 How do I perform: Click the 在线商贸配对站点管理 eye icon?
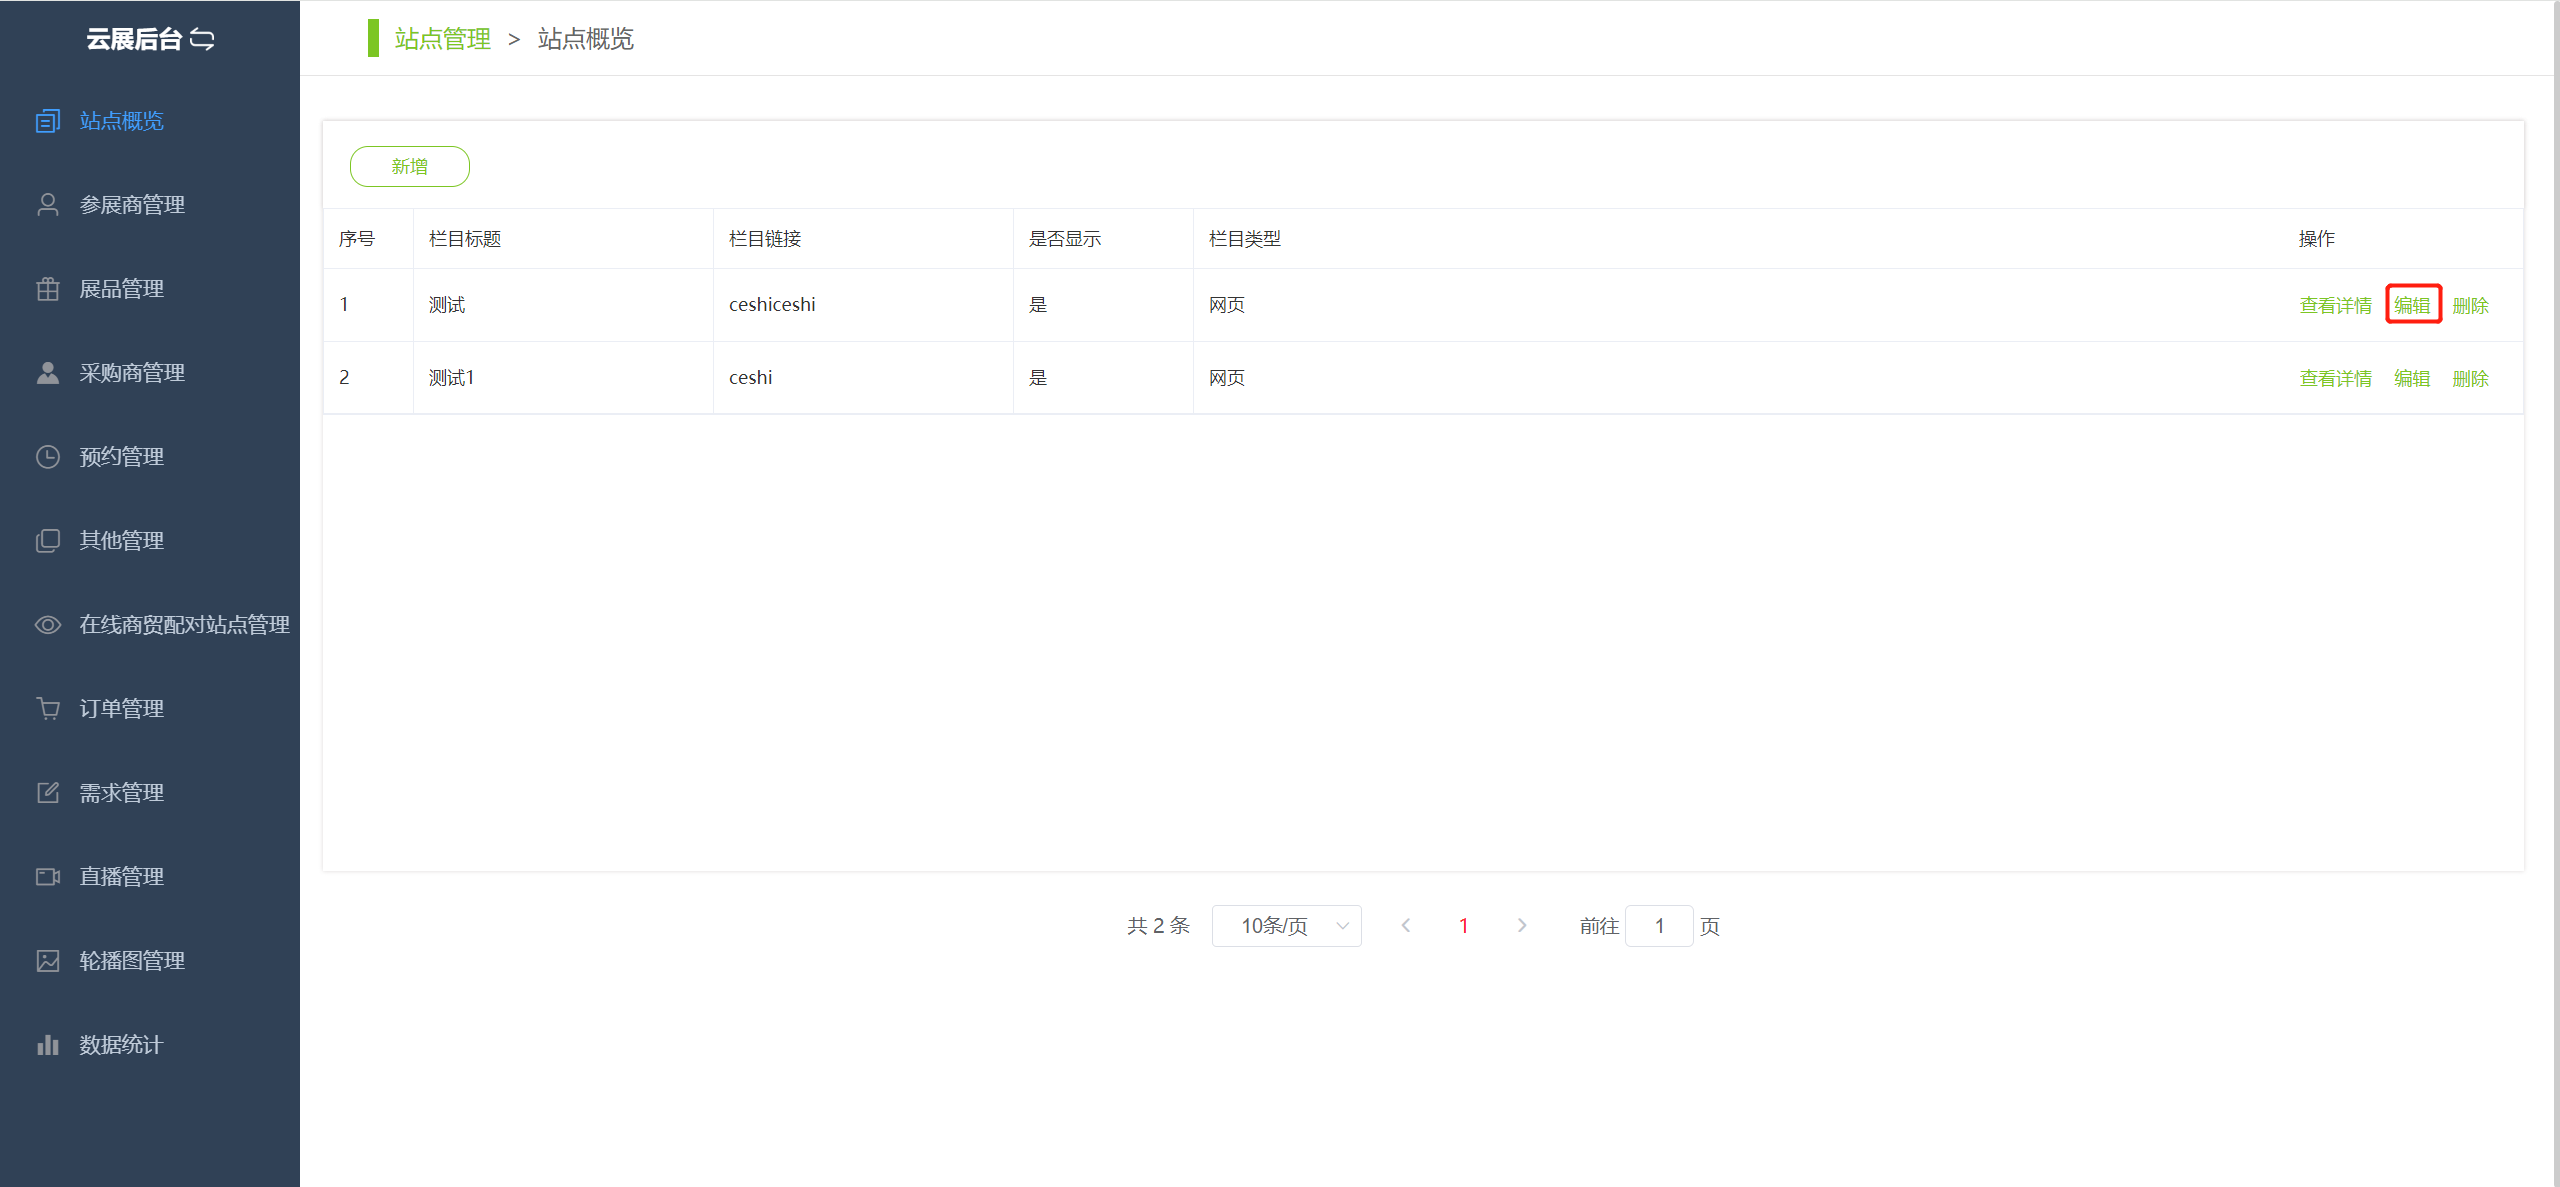[48, 625]
